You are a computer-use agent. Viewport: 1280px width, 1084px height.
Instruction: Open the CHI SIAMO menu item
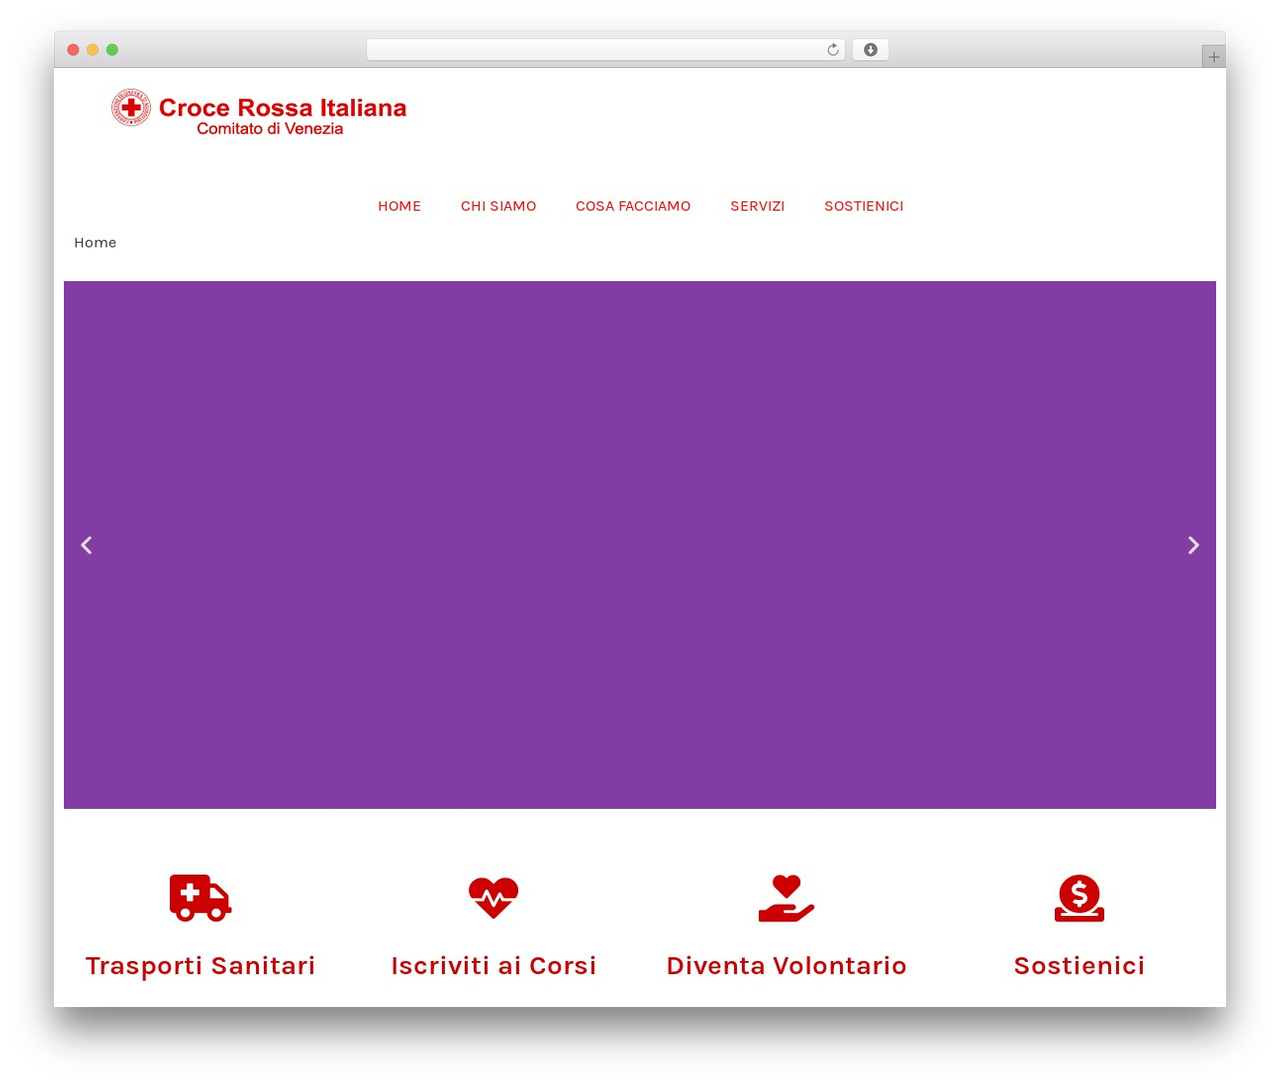click(x=498, y=206)
